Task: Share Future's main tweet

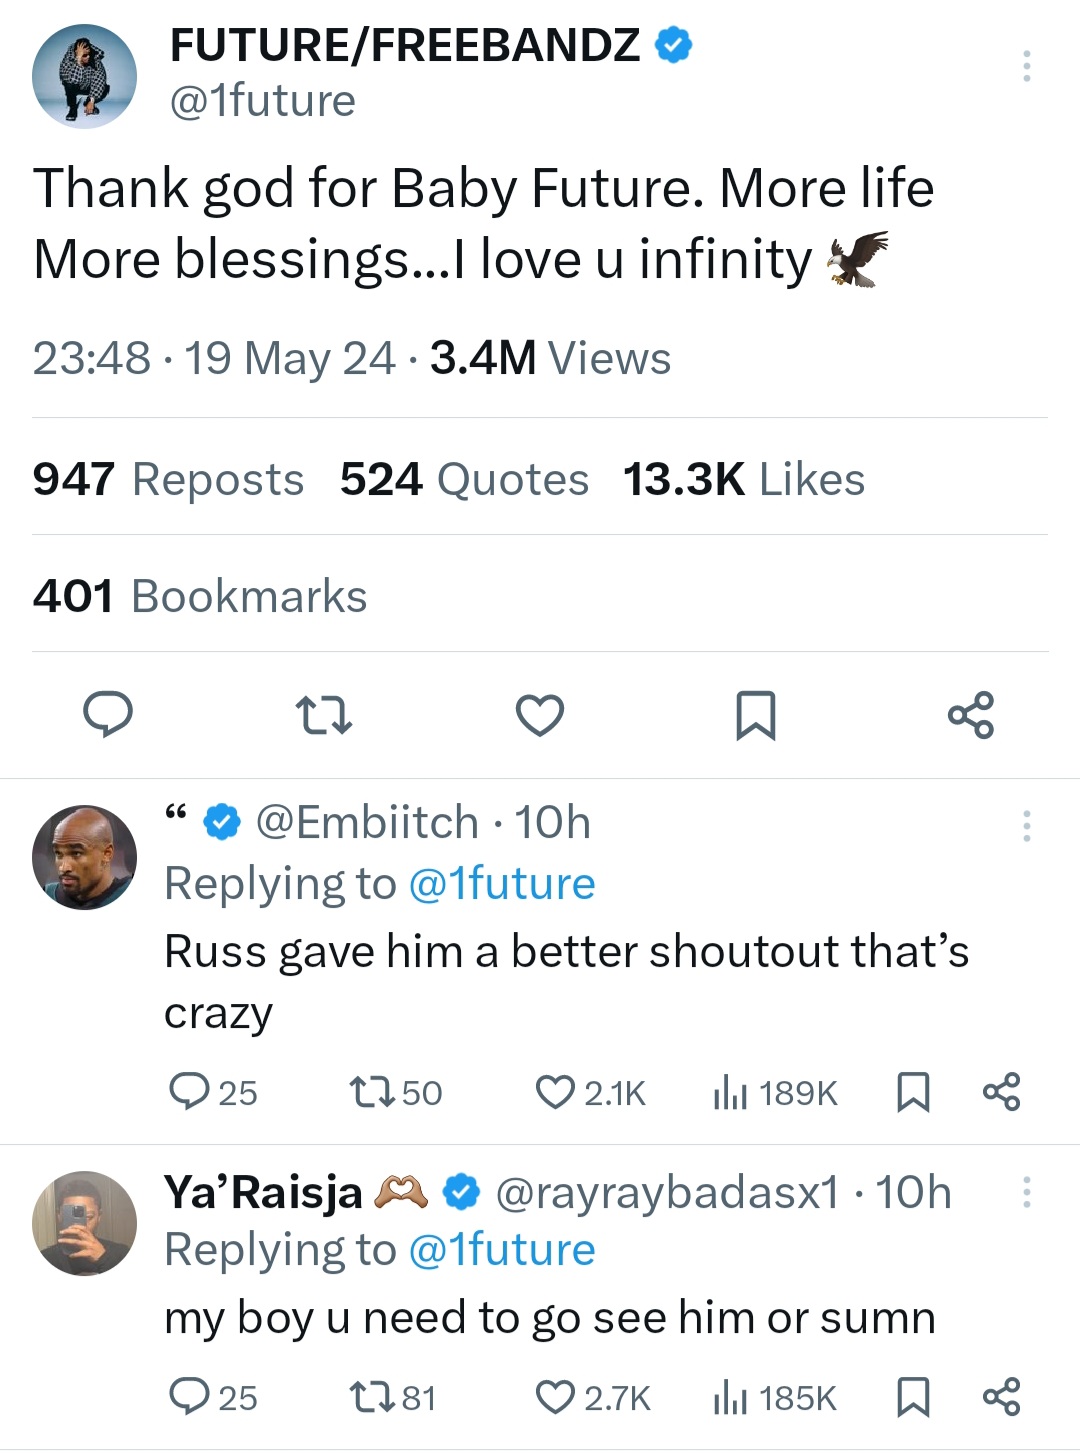Action: pos(971,715)
